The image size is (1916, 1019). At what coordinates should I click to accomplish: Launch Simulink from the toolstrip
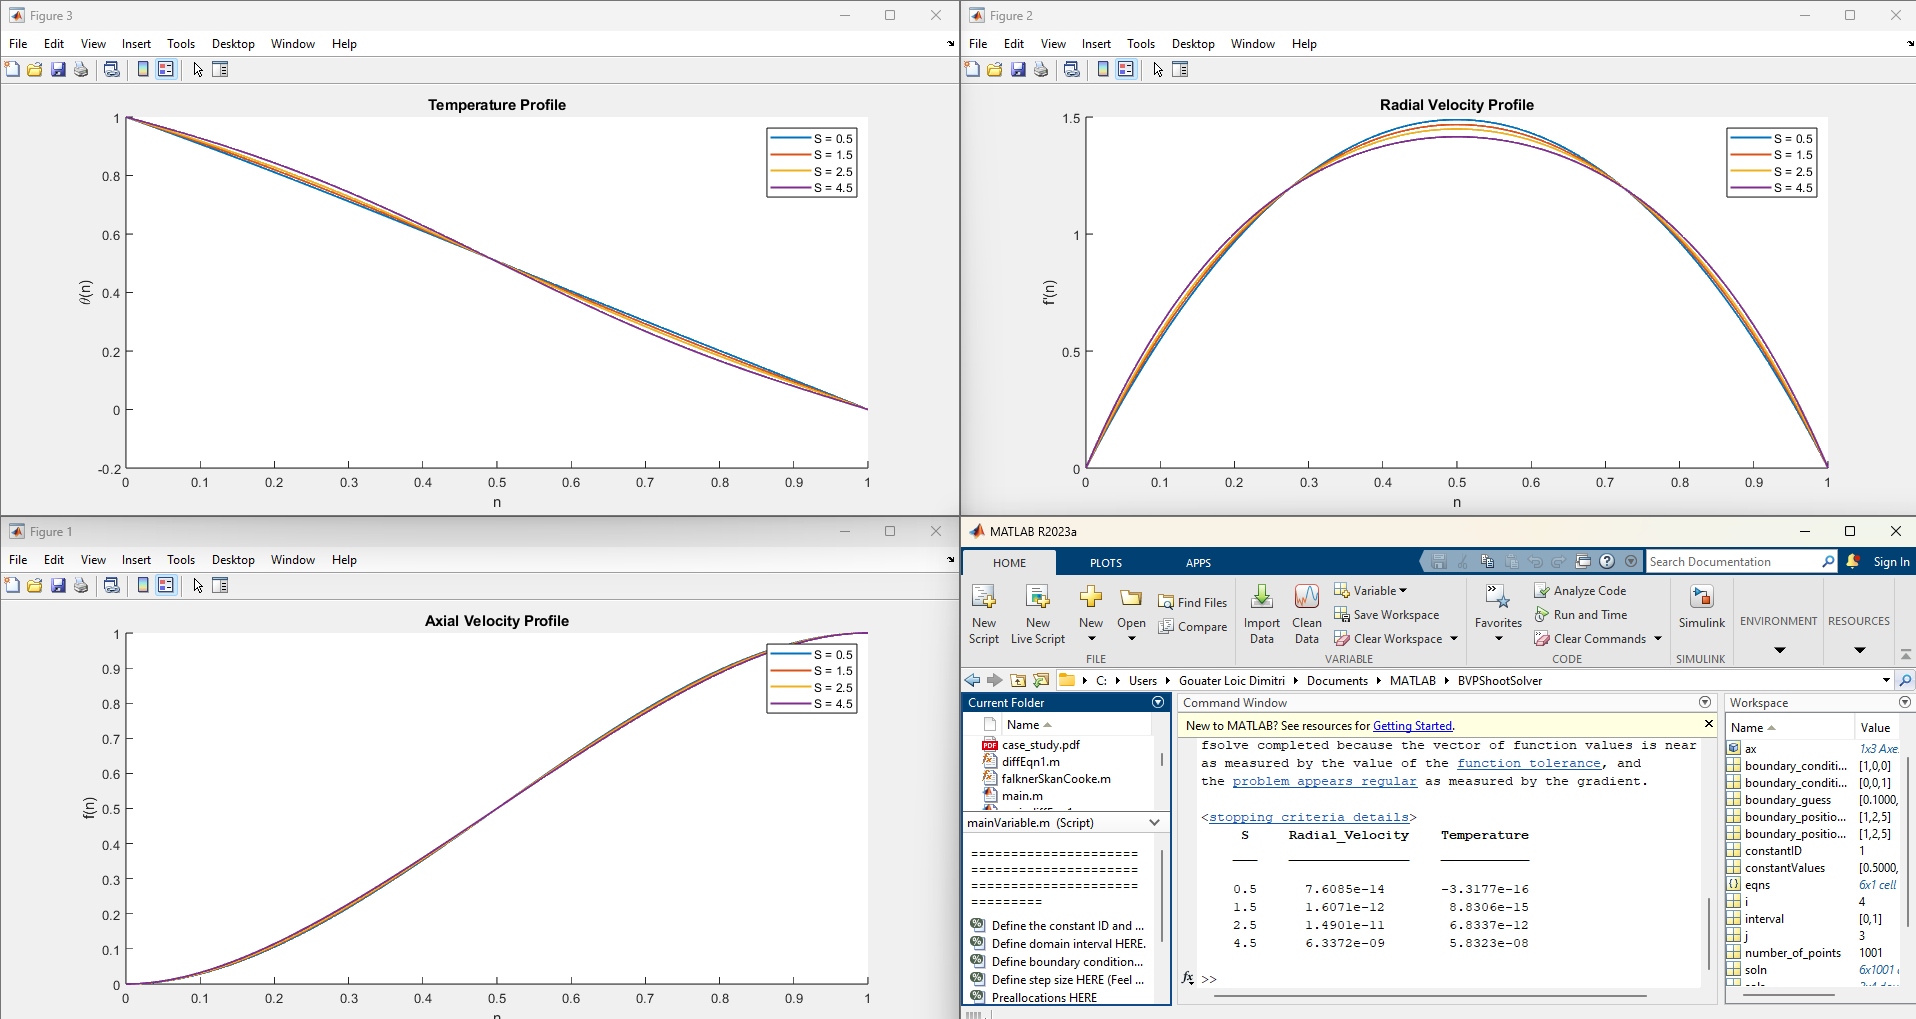point(1702,606)
